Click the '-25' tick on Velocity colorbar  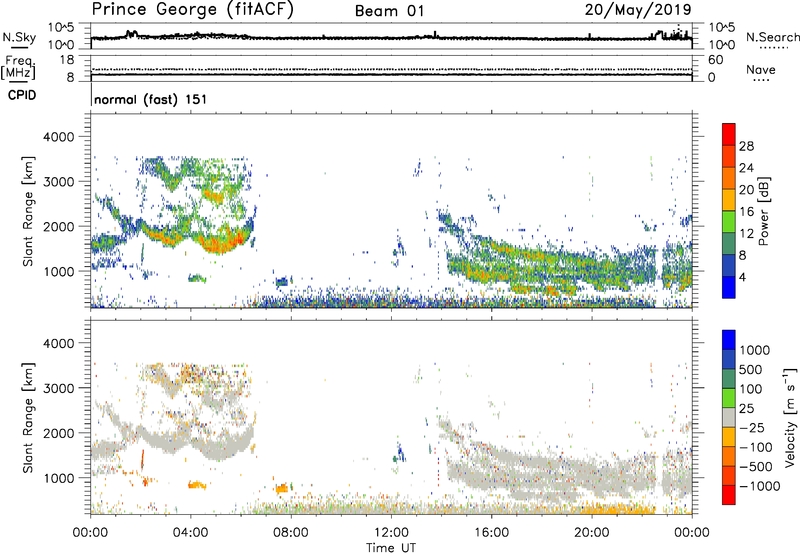tap(752, 427)
